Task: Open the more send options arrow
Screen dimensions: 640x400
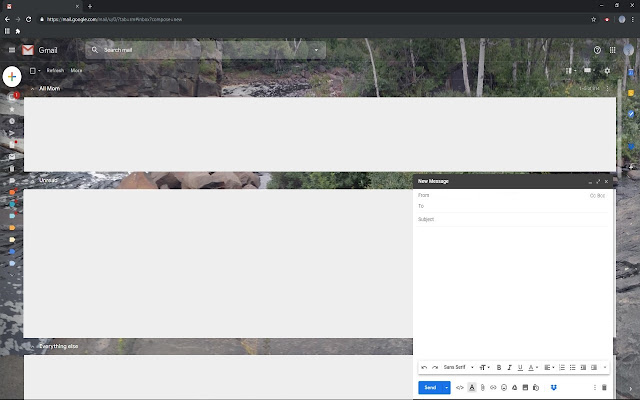Action: coord(447,388)
